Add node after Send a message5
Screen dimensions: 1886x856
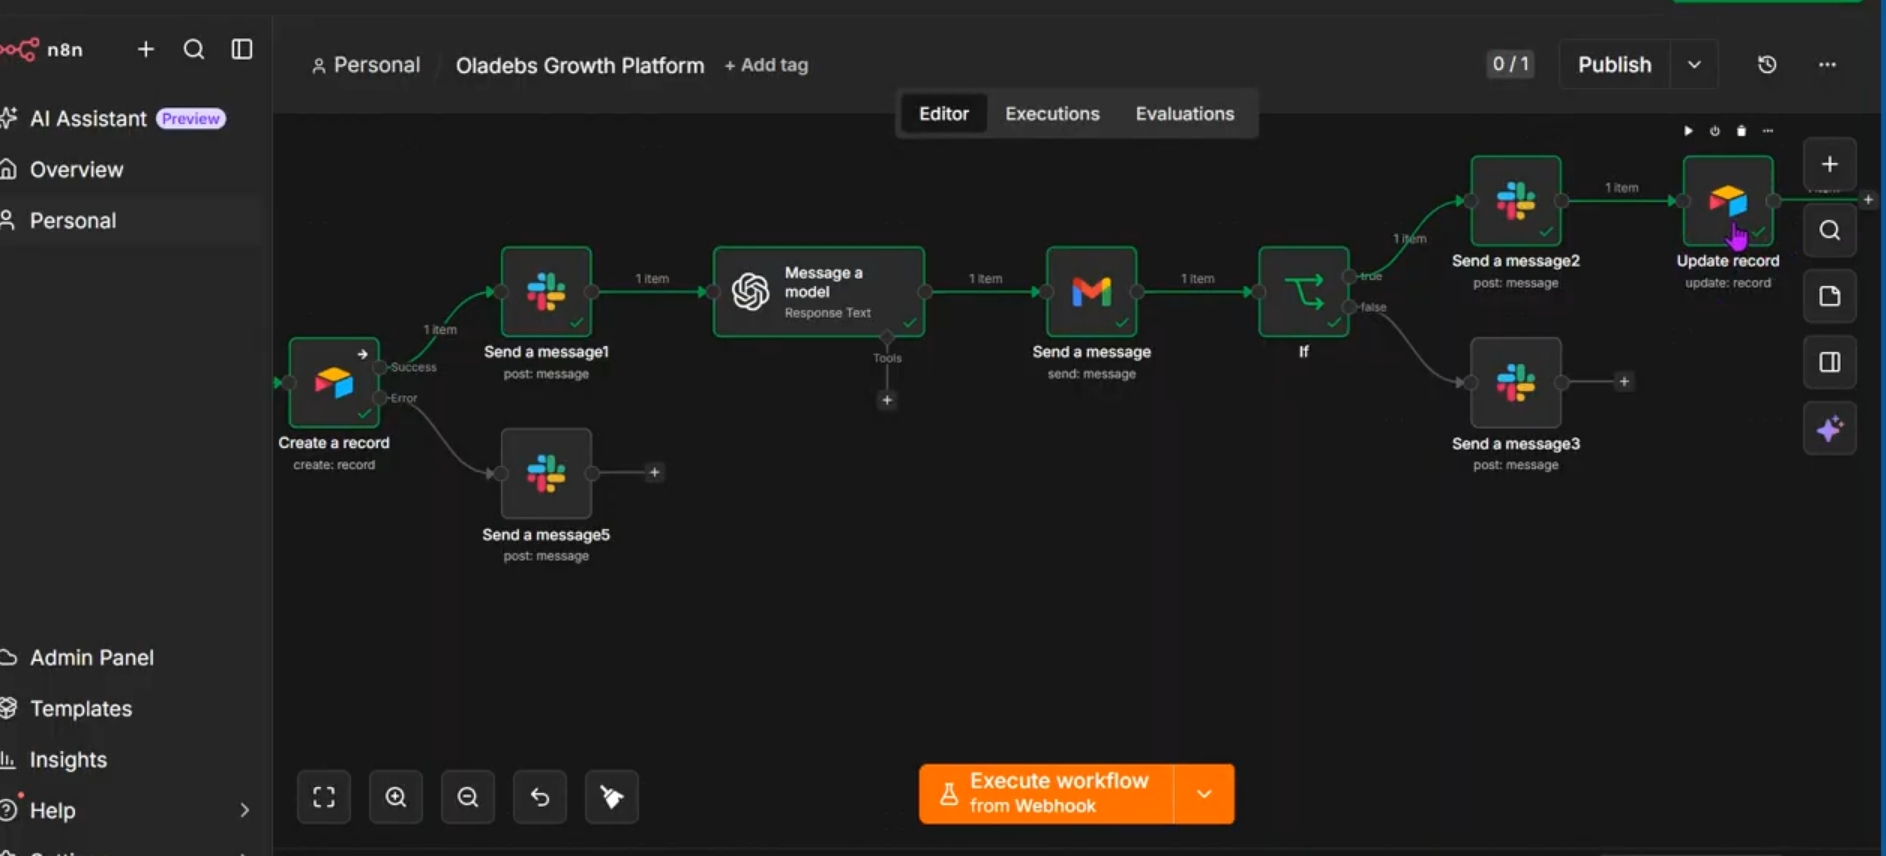pyautogui.click(x=654, y=472)
